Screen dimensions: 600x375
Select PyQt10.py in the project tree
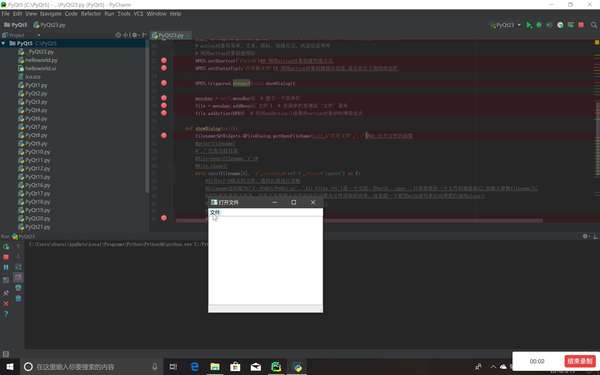coord(38,152)
